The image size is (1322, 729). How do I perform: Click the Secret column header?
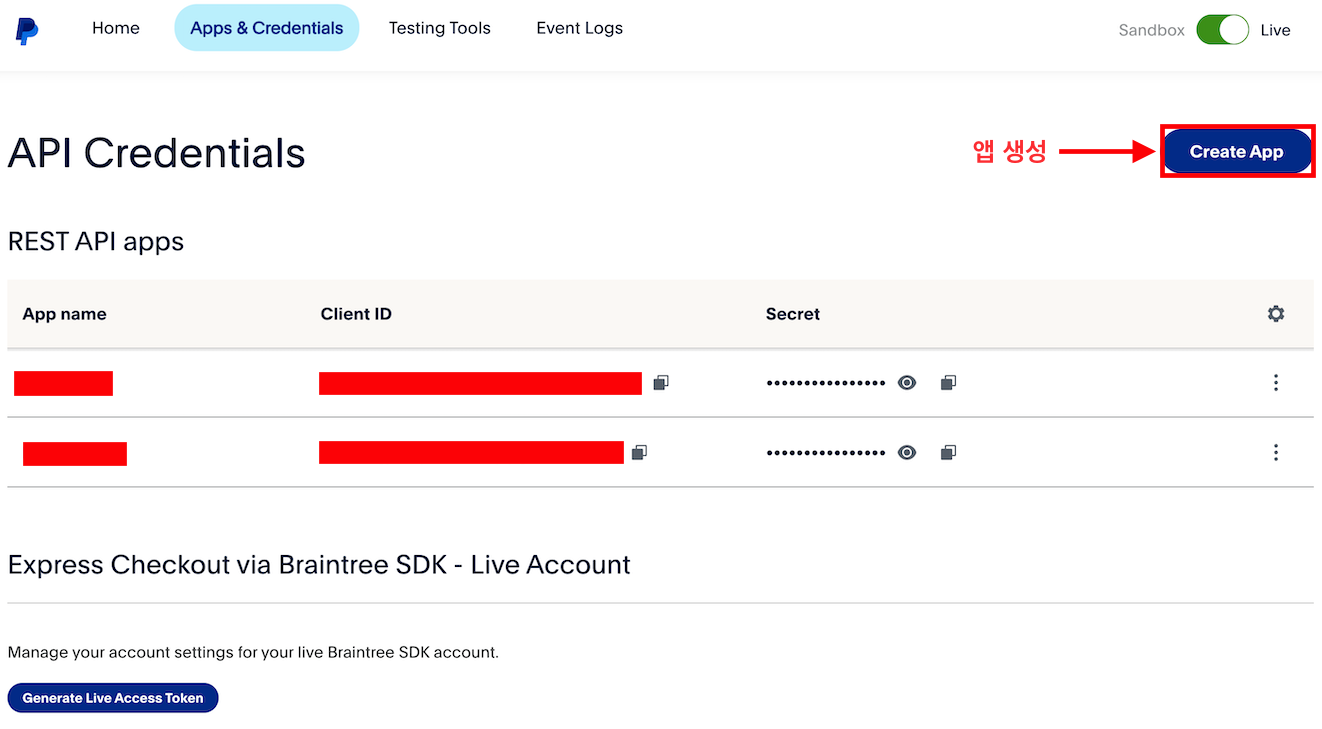(x=793, y=314)
